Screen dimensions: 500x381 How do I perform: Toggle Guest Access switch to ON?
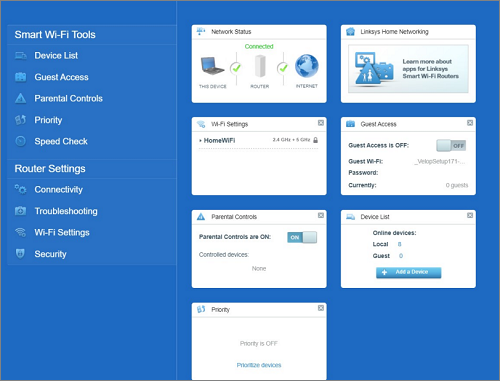[451, 145]
